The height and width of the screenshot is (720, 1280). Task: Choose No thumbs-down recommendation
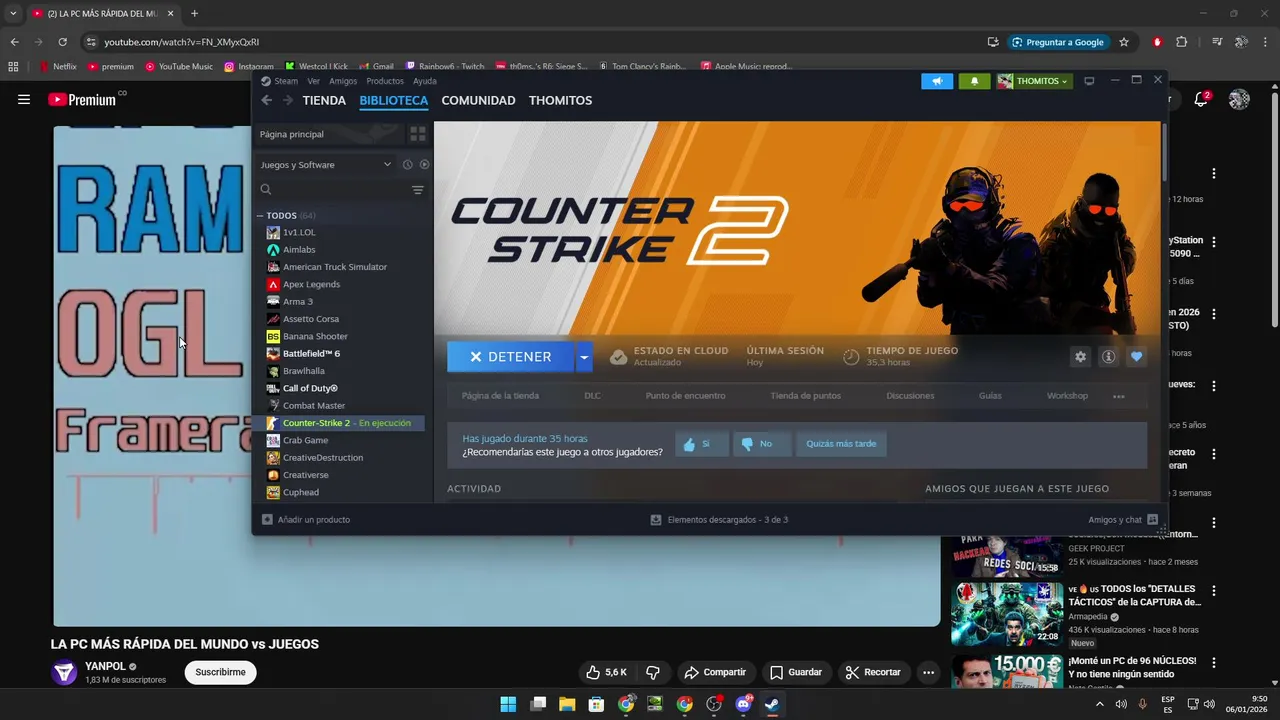[x=761, y=444]
